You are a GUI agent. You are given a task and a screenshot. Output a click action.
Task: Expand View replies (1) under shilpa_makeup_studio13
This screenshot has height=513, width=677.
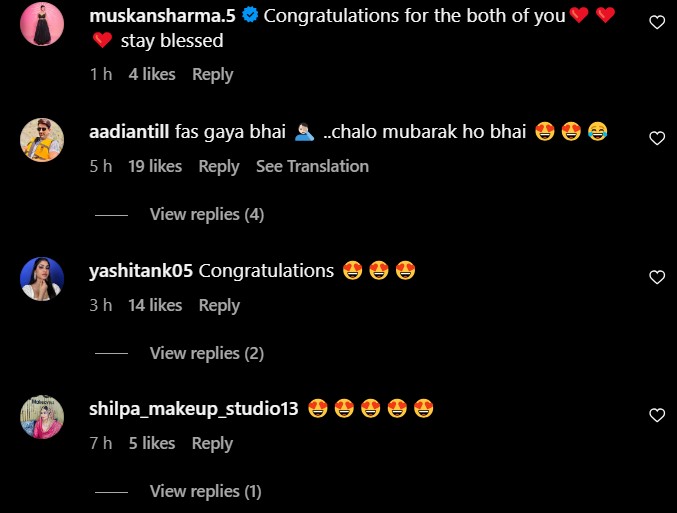tap(205, 491)
